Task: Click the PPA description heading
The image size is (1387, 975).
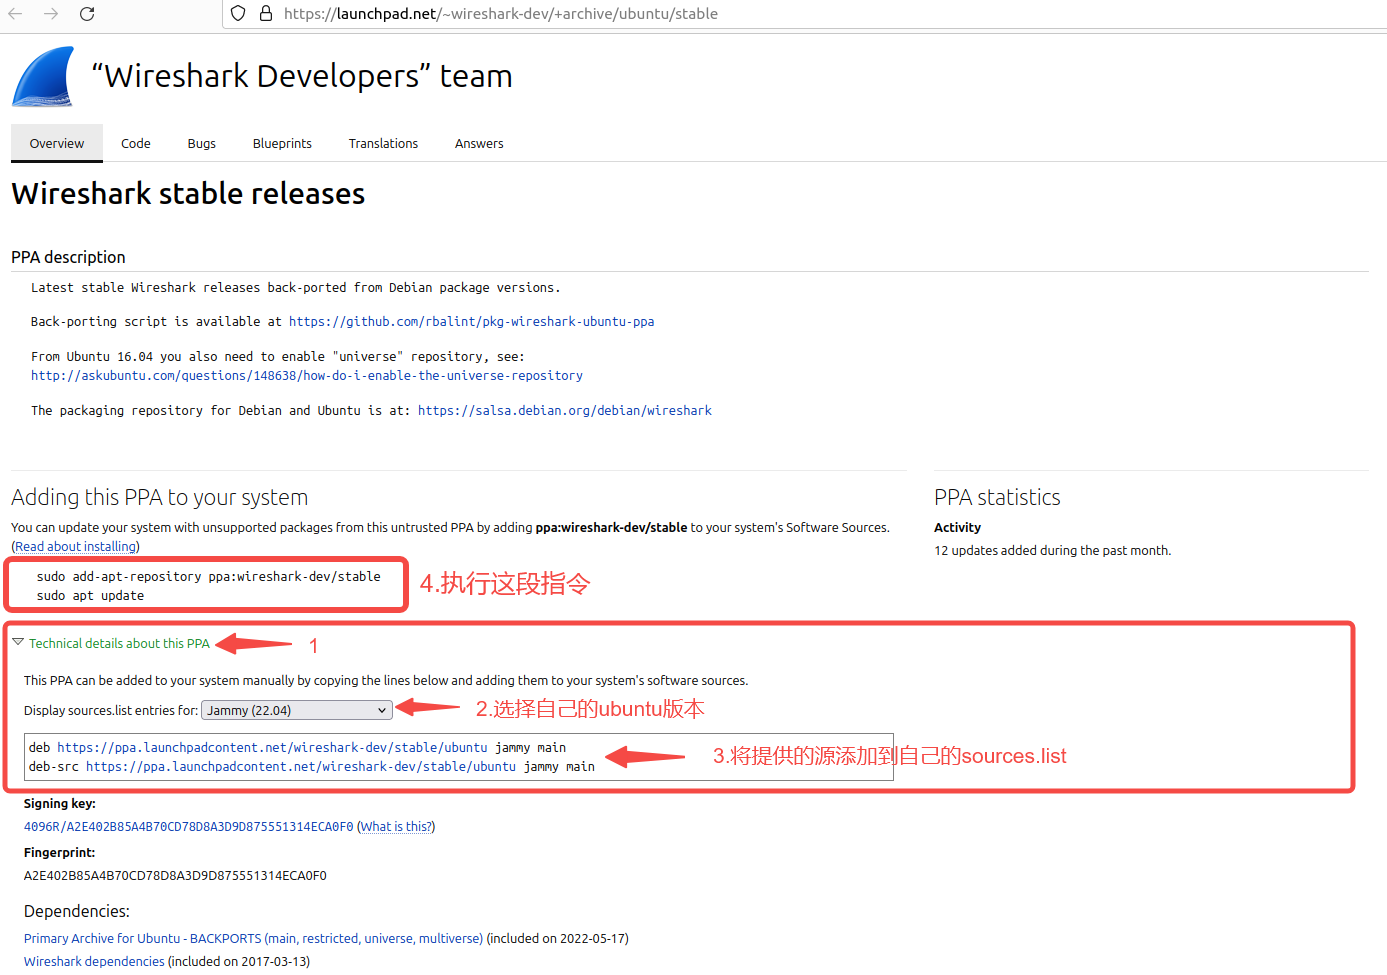Action: click(68, 257)
